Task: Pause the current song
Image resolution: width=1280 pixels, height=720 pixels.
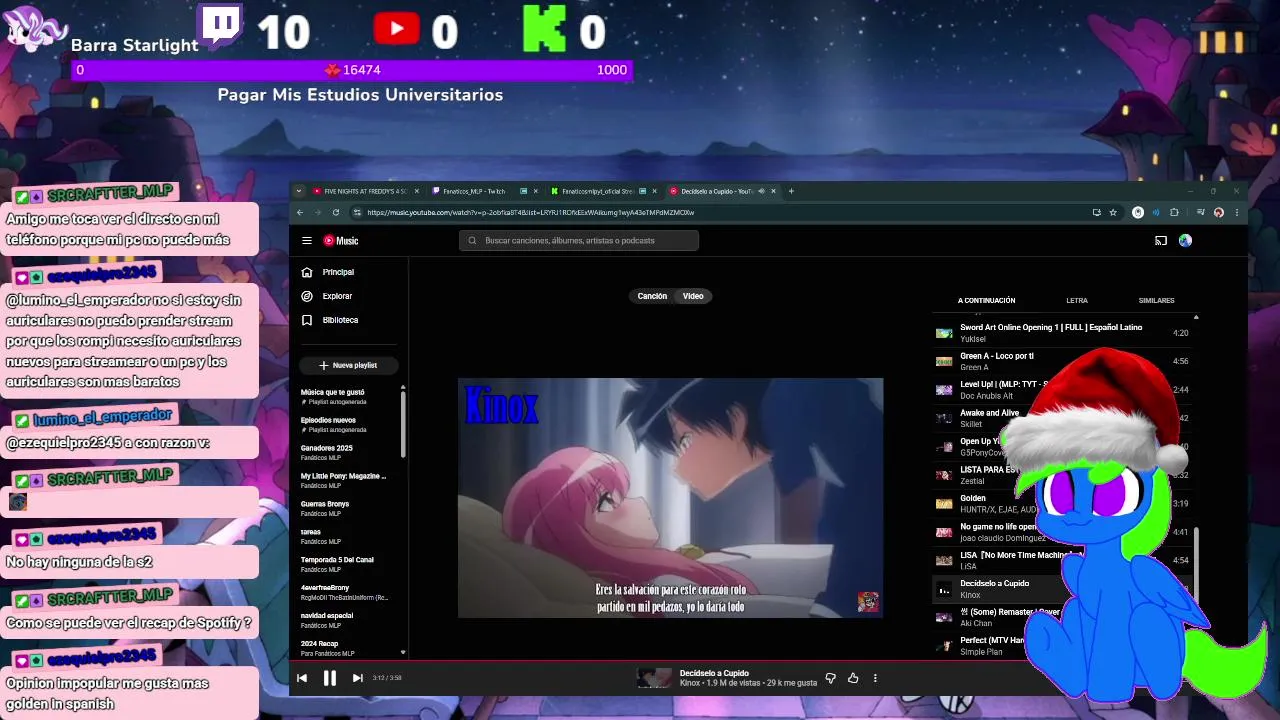Action: click(329, 678)
